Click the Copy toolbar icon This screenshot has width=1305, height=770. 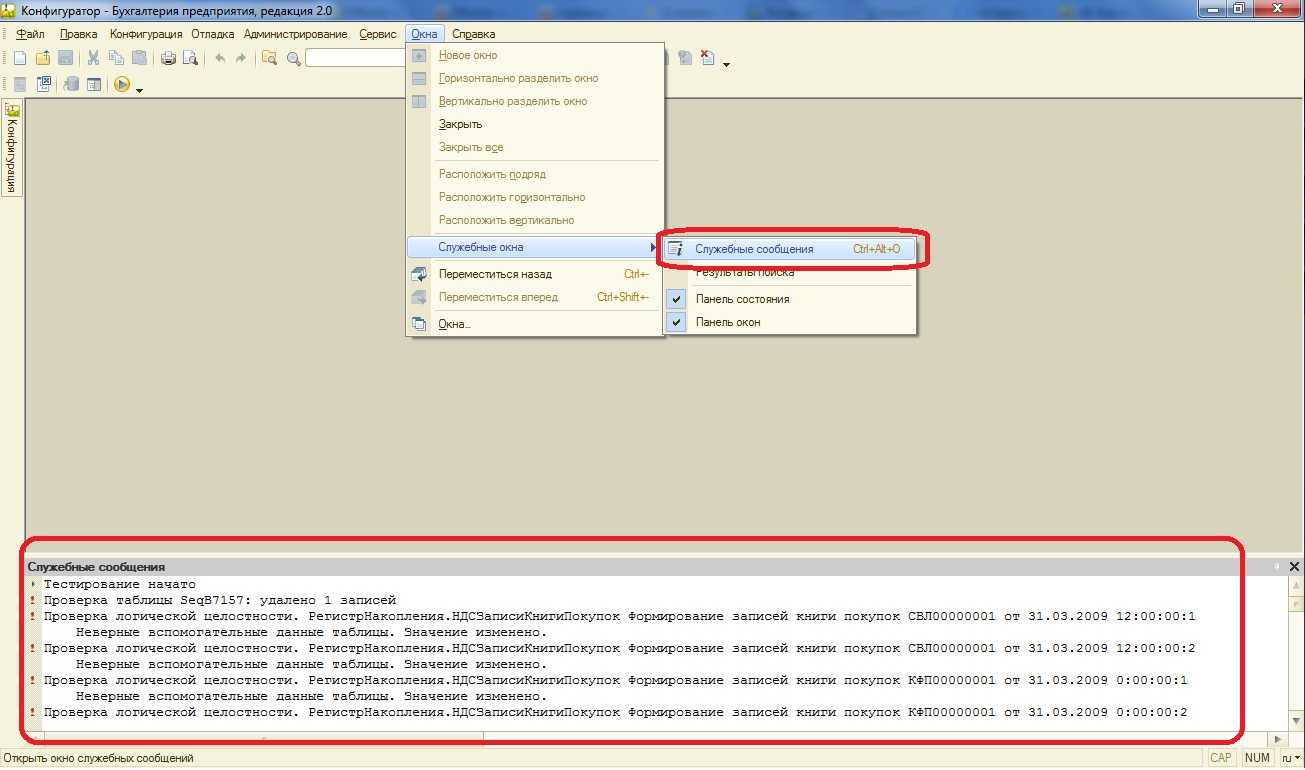coord(116,58)
